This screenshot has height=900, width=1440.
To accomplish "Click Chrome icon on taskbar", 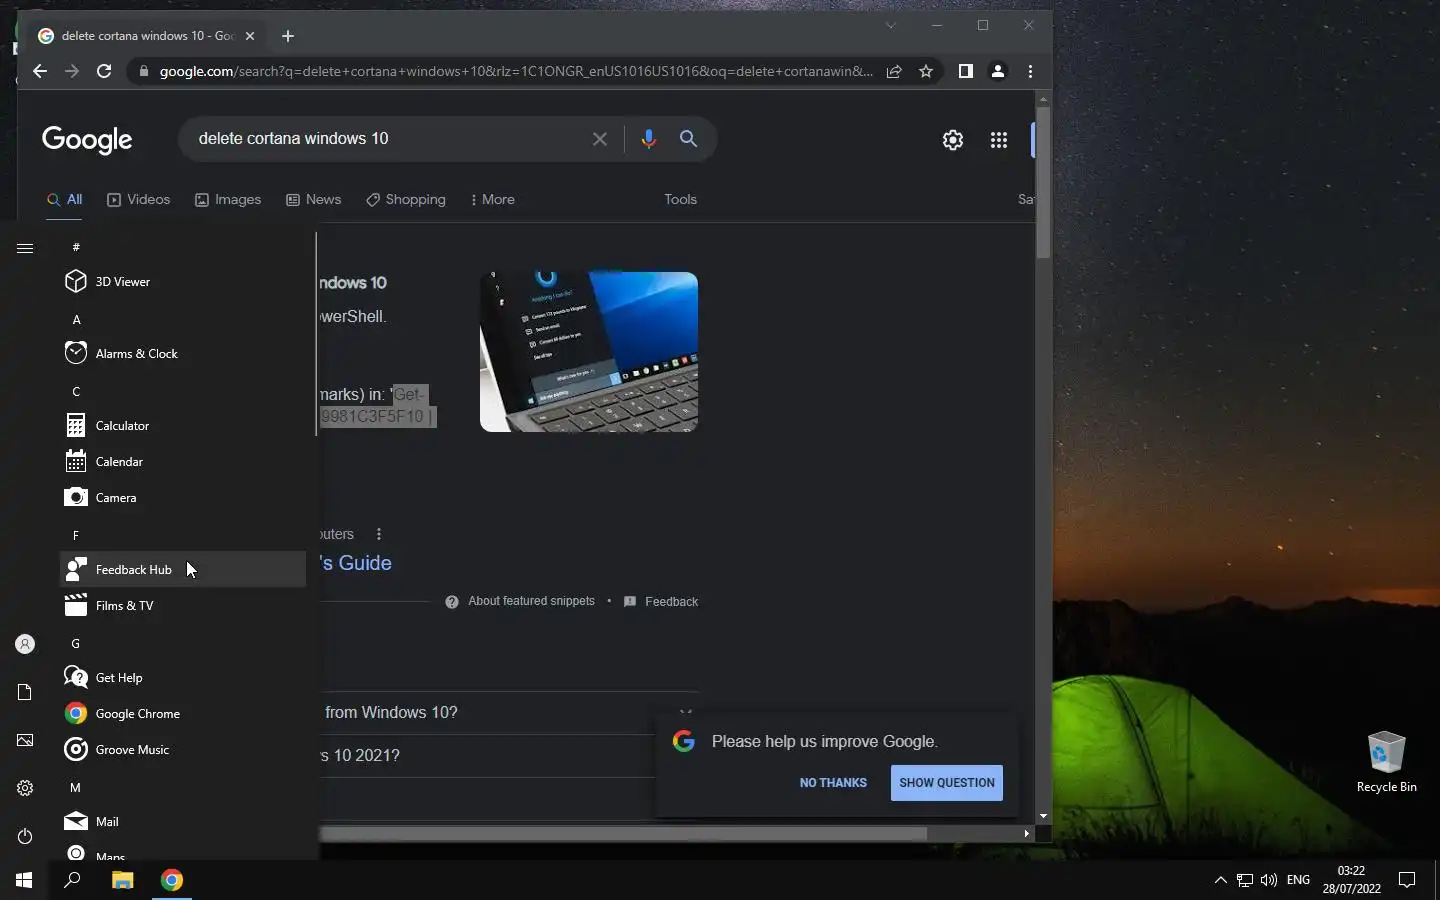I will coord(172,880).
